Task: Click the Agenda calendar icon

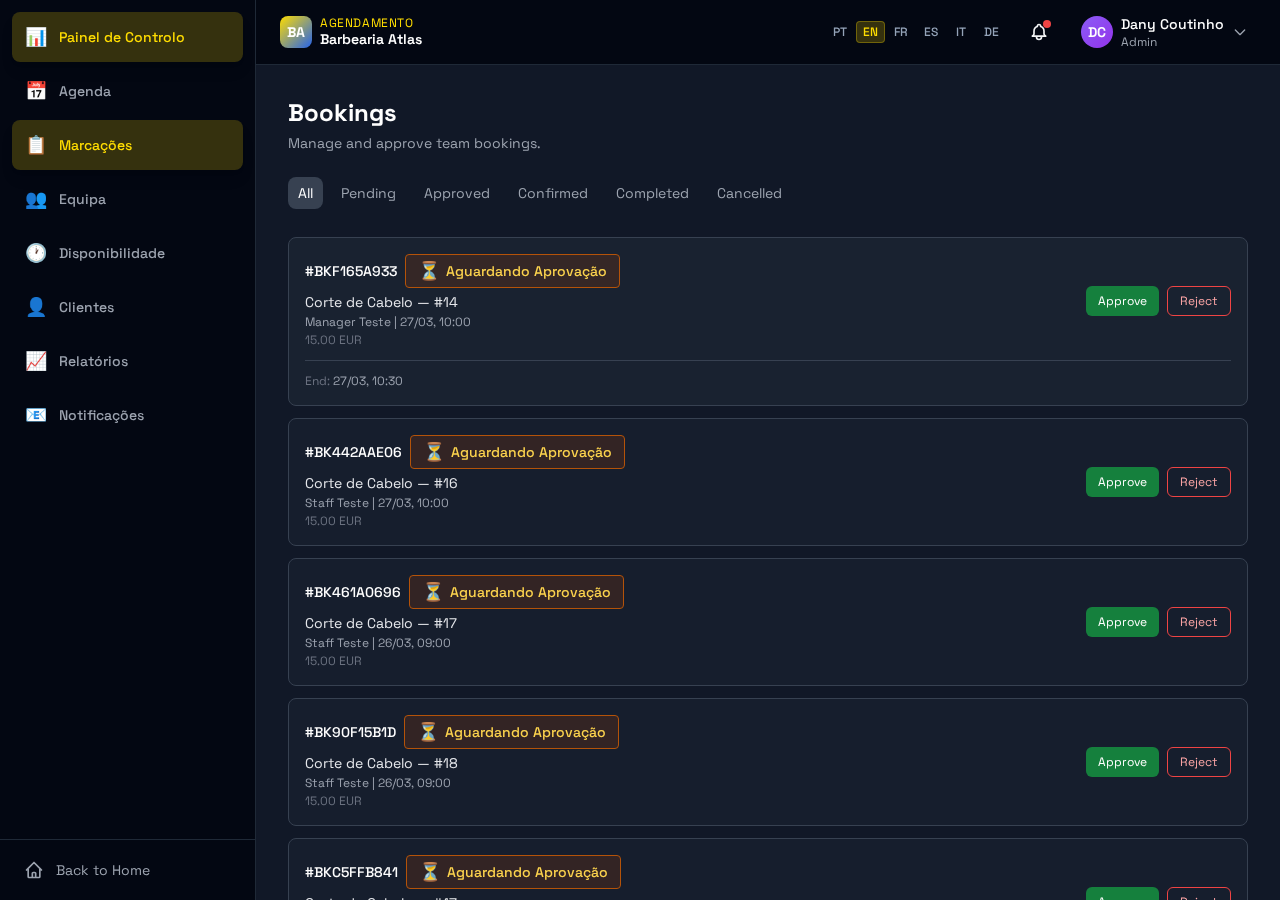Action: [36, 91]
